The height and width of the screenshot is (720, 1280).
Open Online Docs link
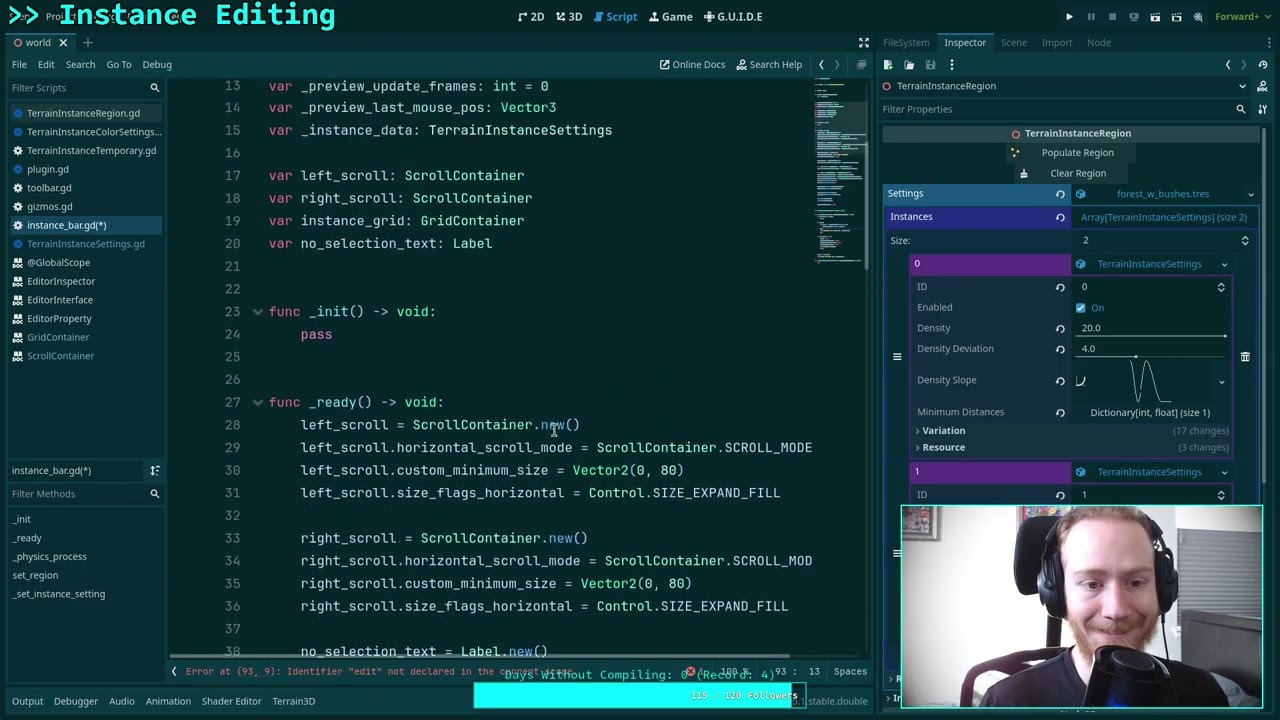[692, 65]
